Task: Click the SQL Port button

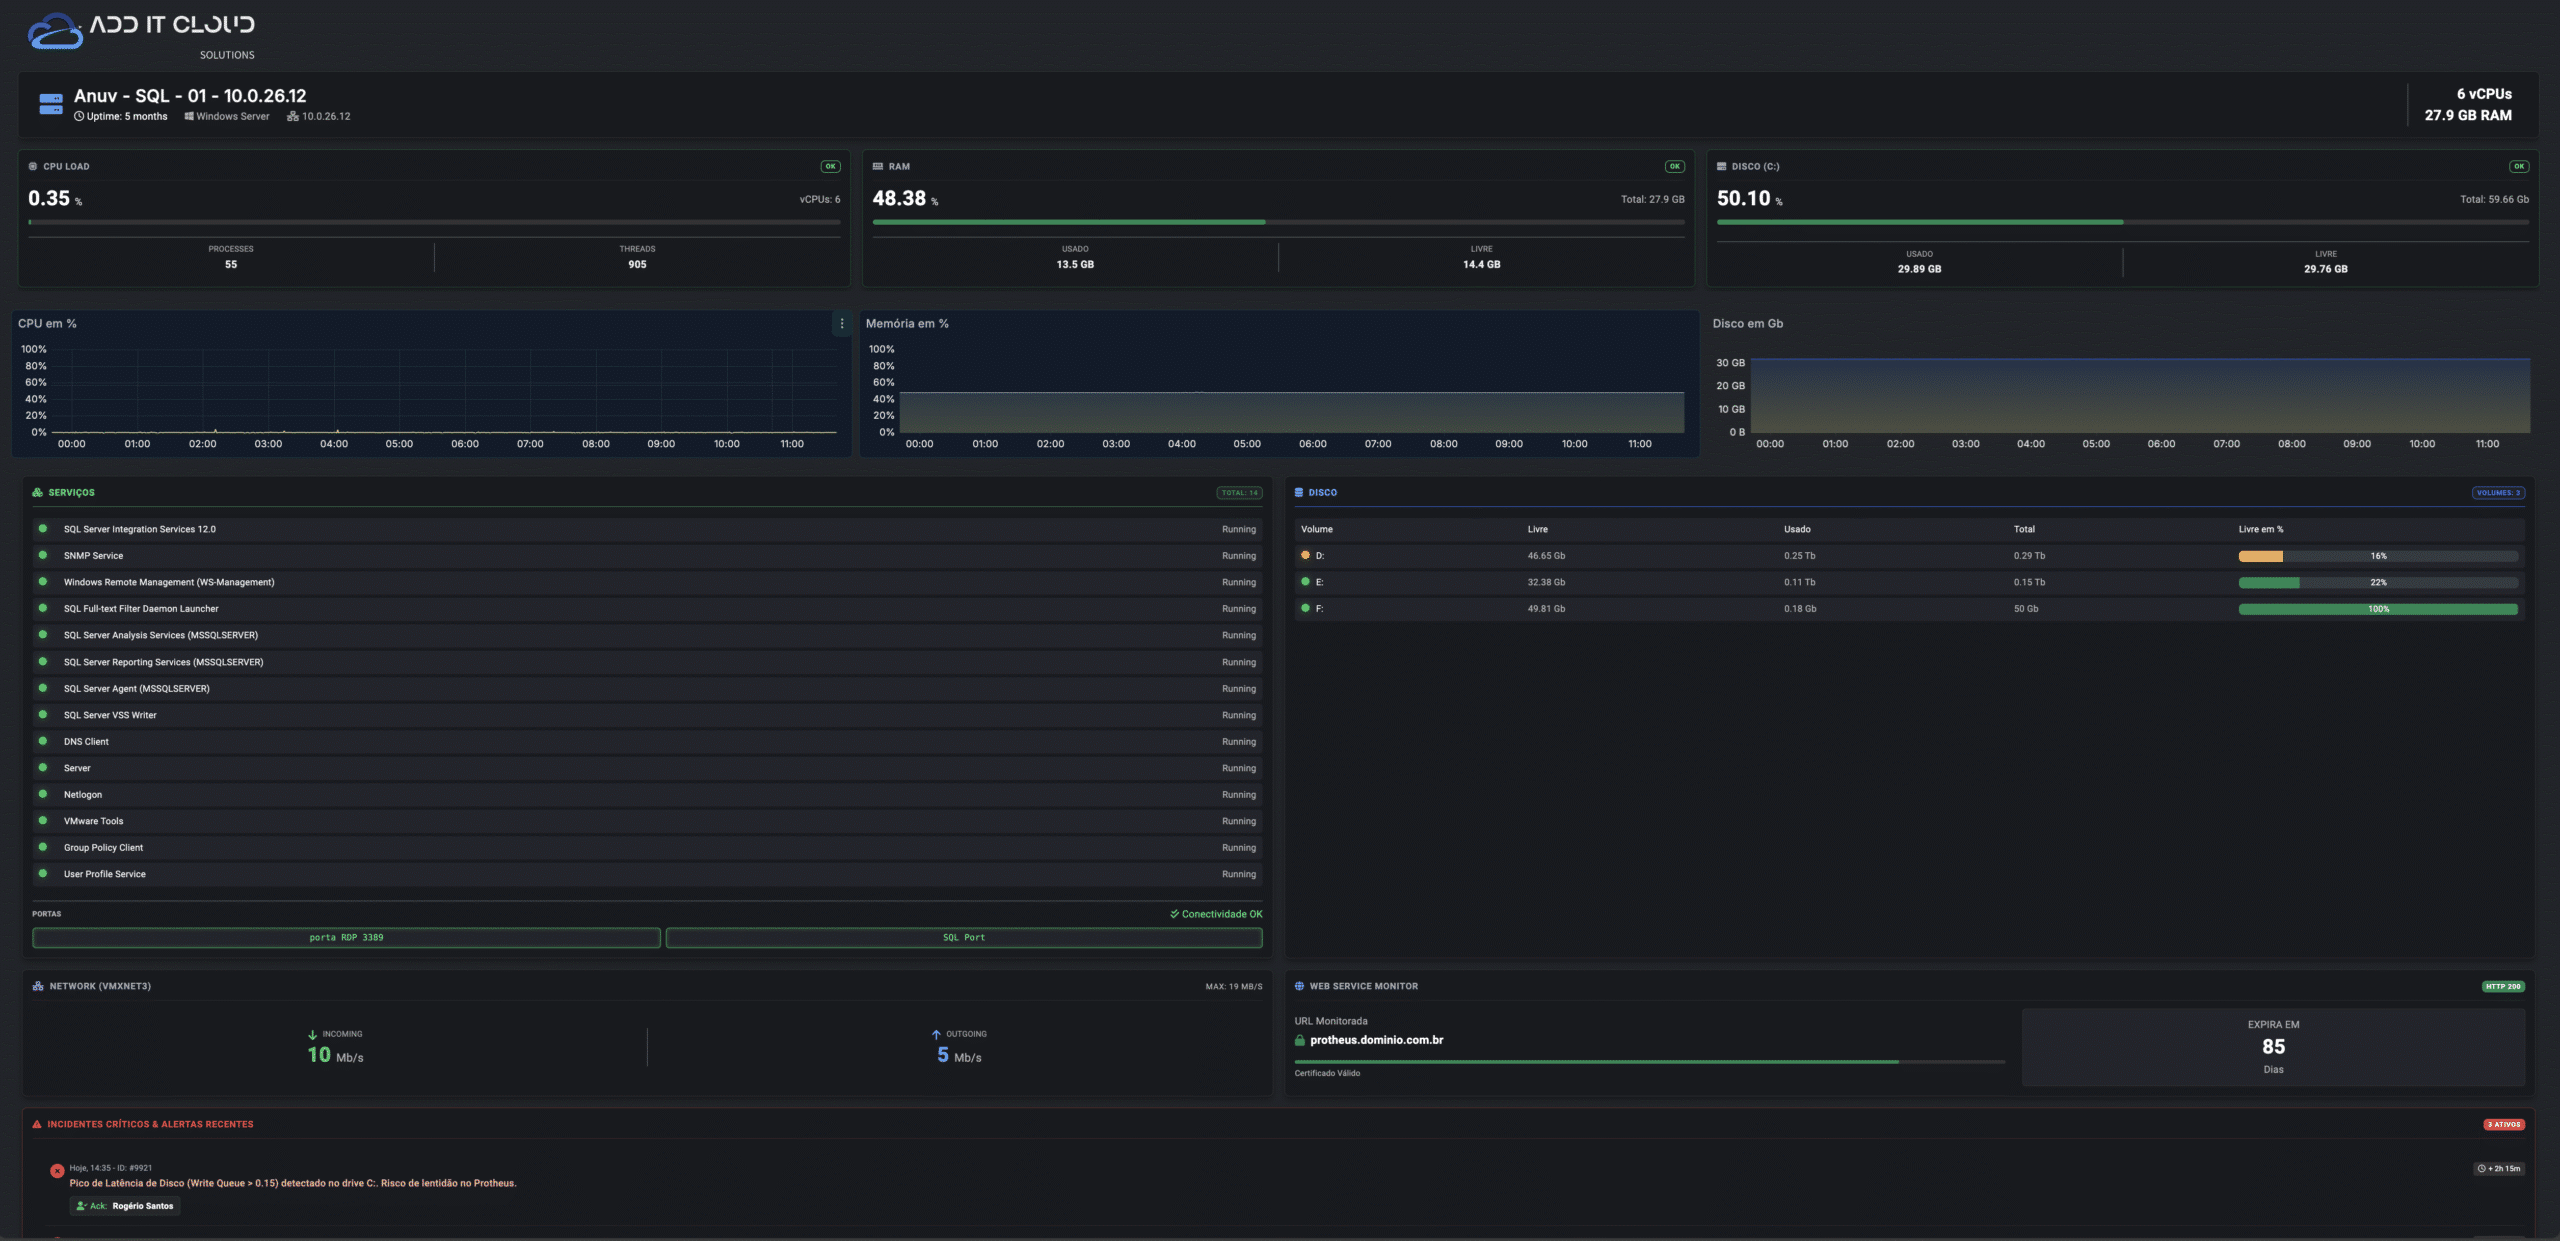Action: 963,937
